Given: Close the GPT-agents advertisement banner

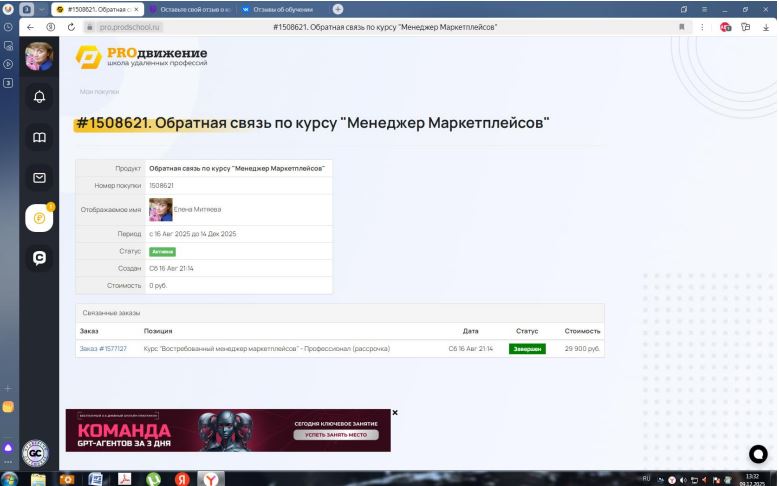Looking at the screenshot, I should point(395,412).
